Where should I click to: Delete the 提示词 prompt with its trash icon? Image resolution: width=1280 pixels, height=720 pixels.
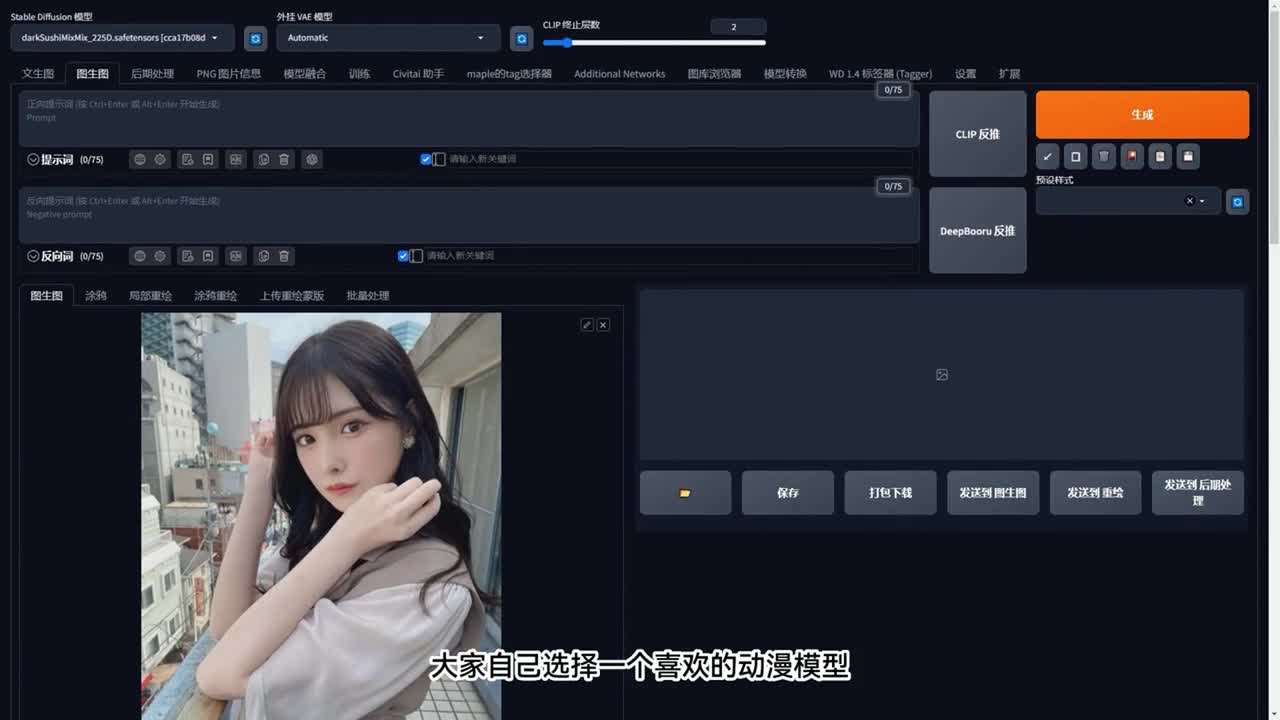coord(284,159)
